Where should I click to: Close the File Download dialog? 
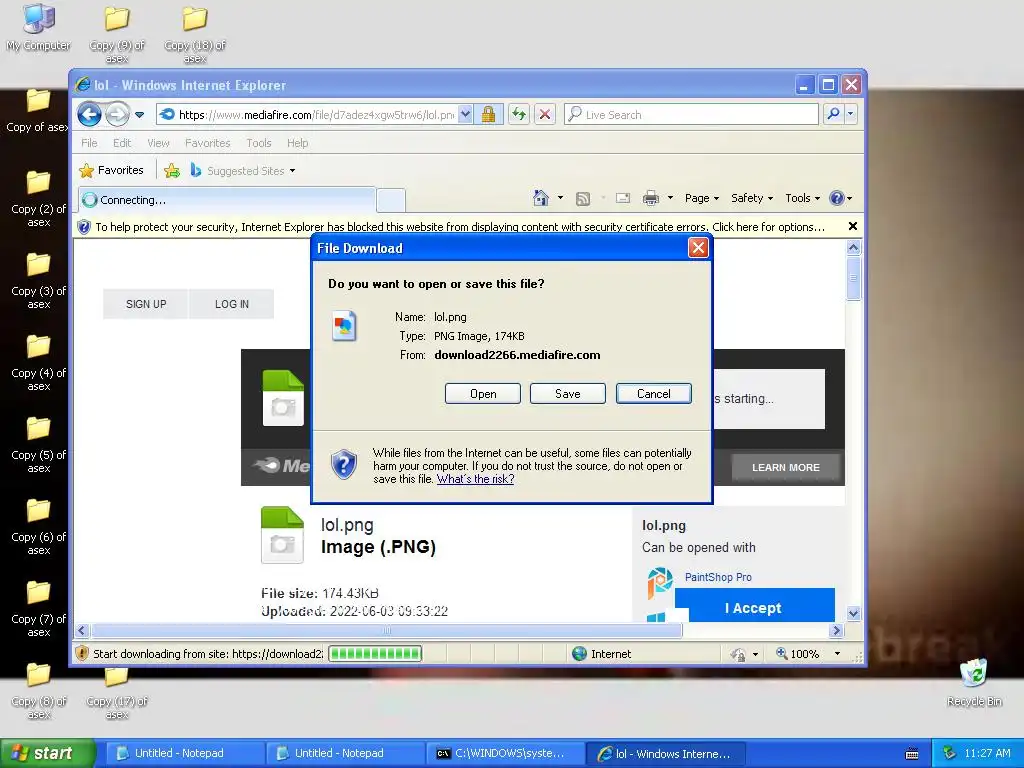coord(698,248)
